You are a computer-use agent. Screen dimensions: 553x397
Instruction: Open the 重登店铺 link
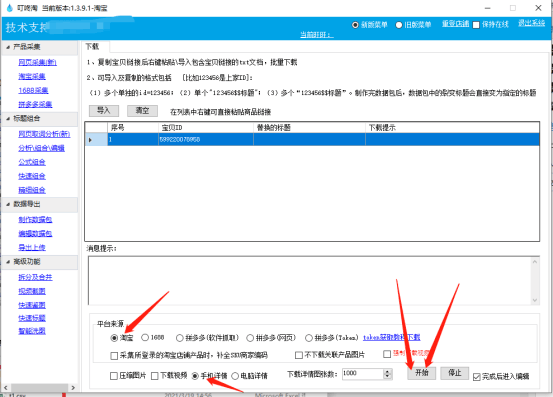pos(456,24)
